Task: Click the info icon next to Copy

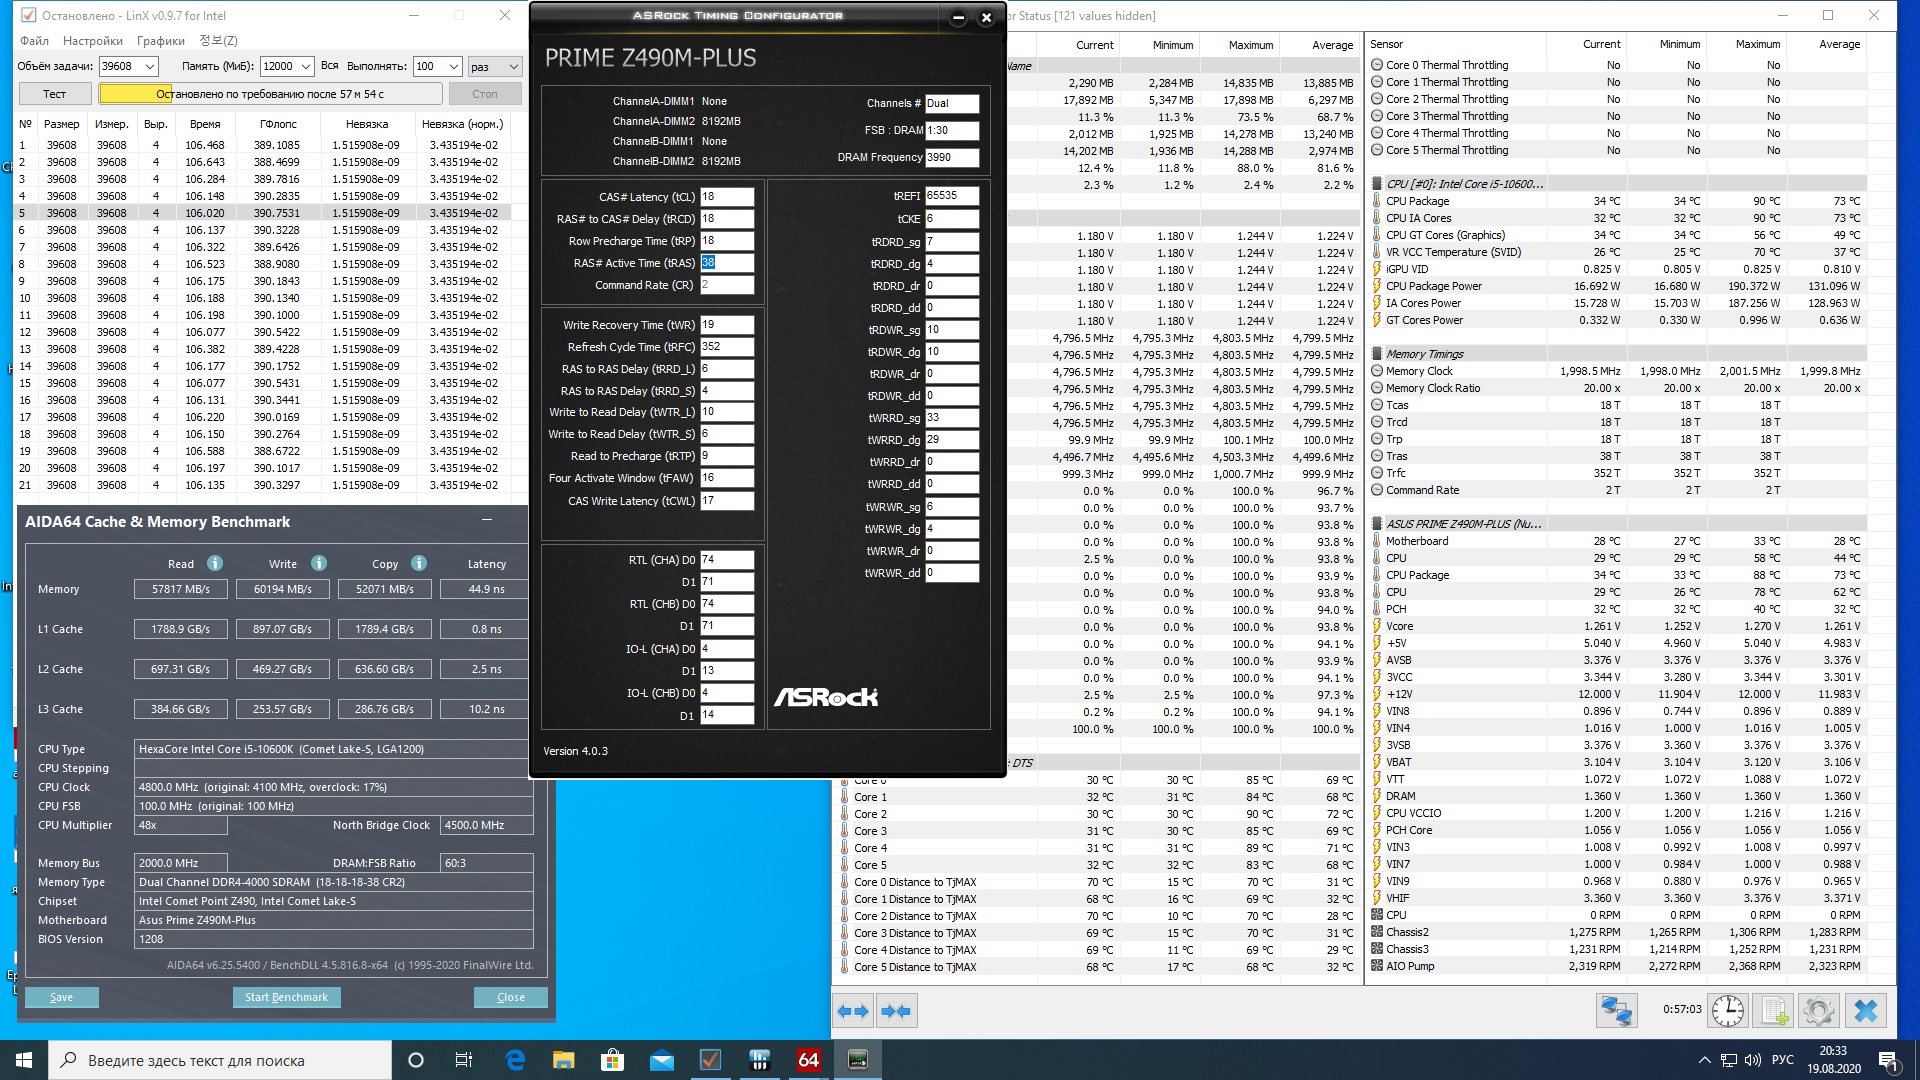Action: coord(419,563)
